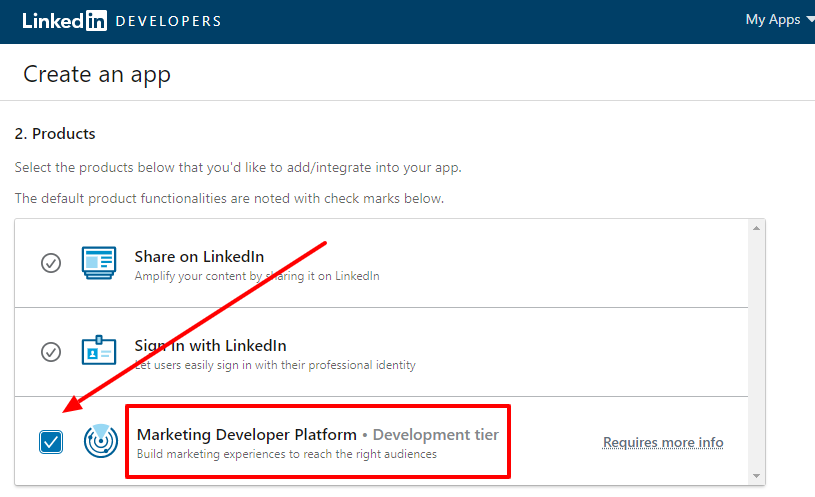The image size is (815, 497).
Task: Click the Create an app heading
Action: point(97,75)
